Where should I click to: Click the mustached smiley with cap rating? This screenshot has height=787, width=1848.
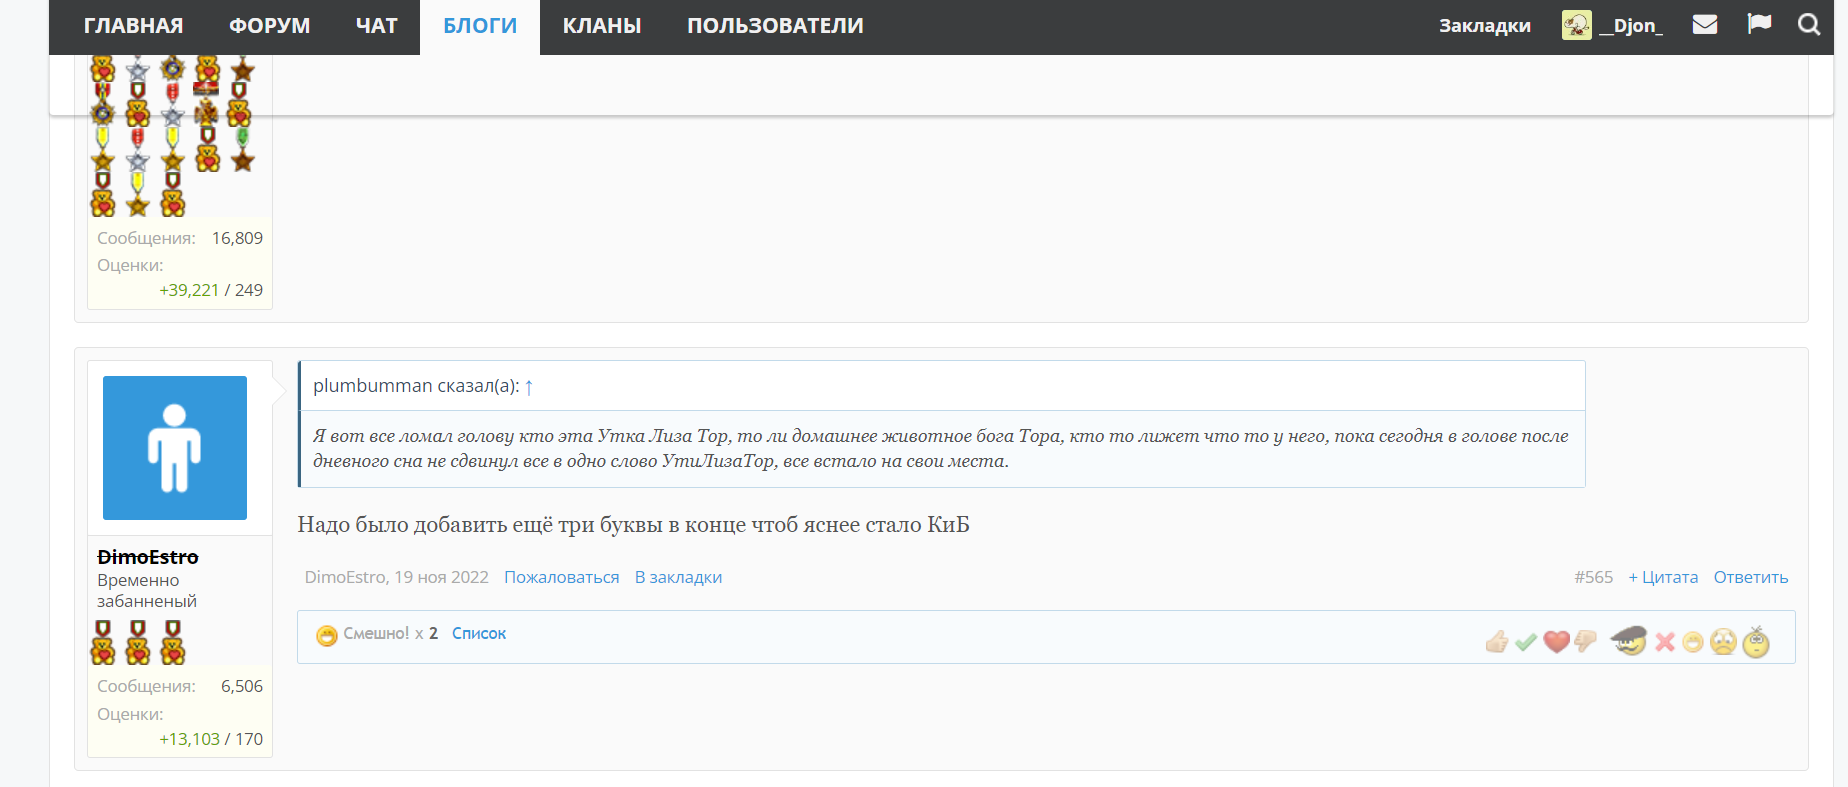click(x=1629, y=640)
